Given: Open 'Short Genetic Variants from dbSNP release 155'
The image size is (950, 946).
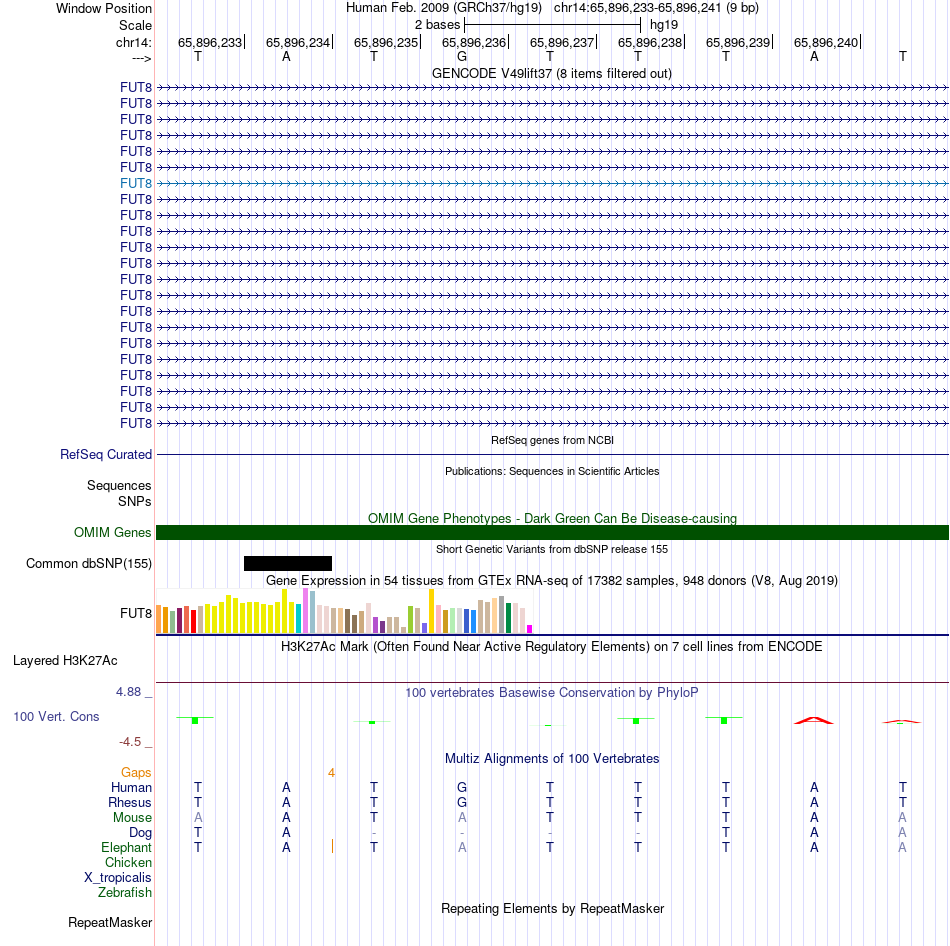Looking at the screenshot, I should (552, 549).
